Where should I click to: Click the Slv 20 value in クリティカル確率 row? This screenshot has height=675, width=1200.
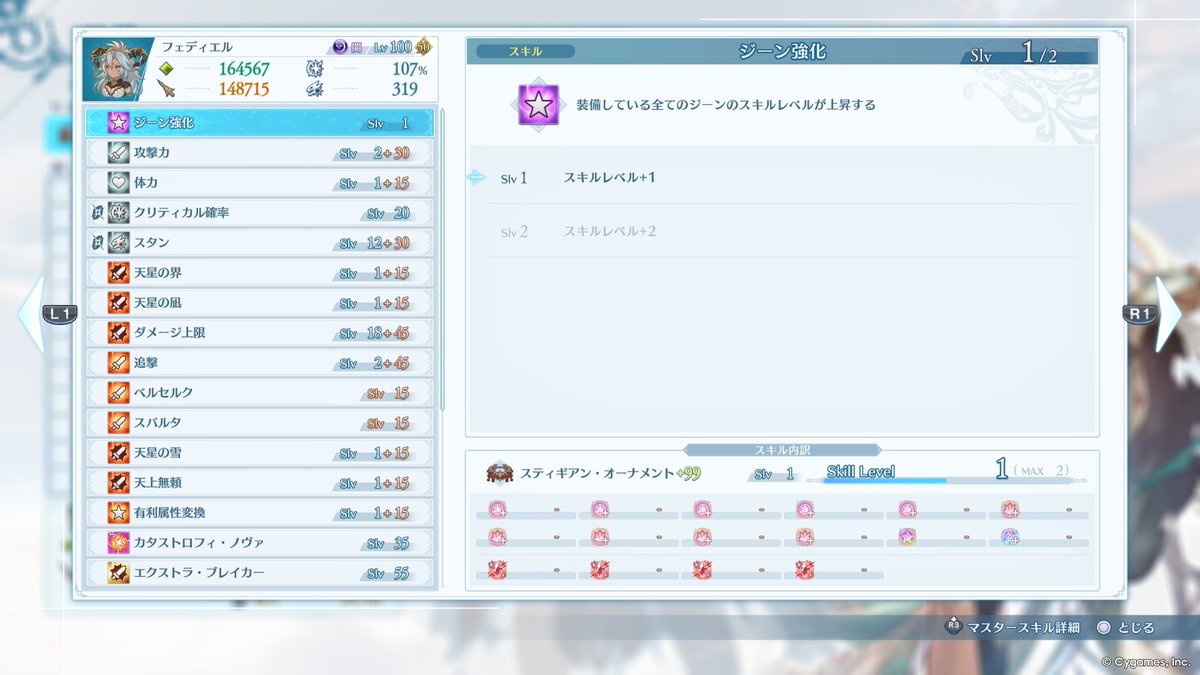389,213
